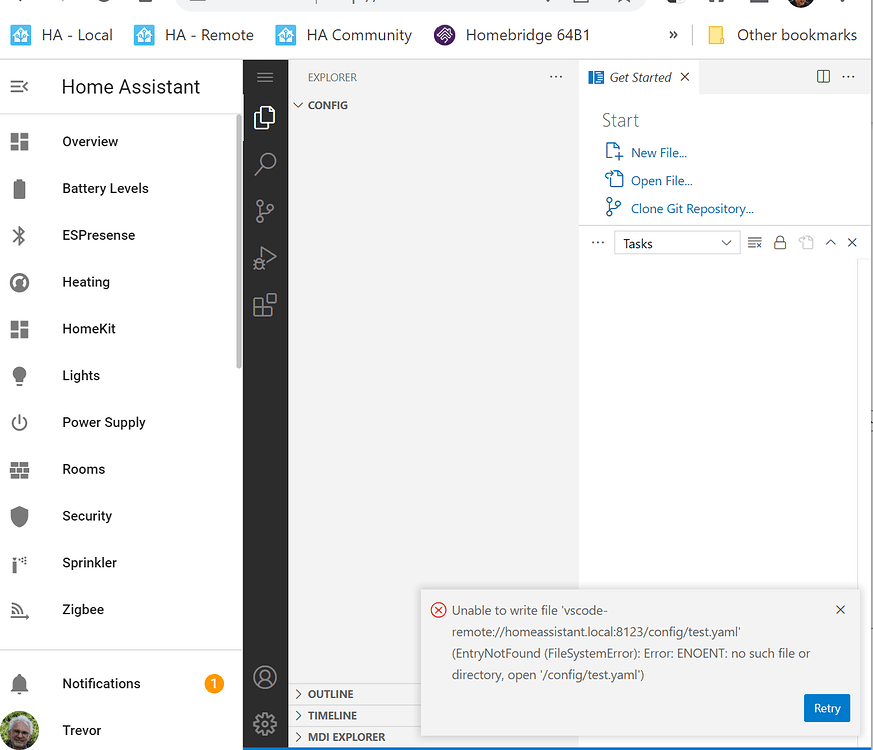Viewport: 873px width, 750px height.
Task: Toggle output auto scroll lock
Action: pyautogui.click(x=780, y=243)
